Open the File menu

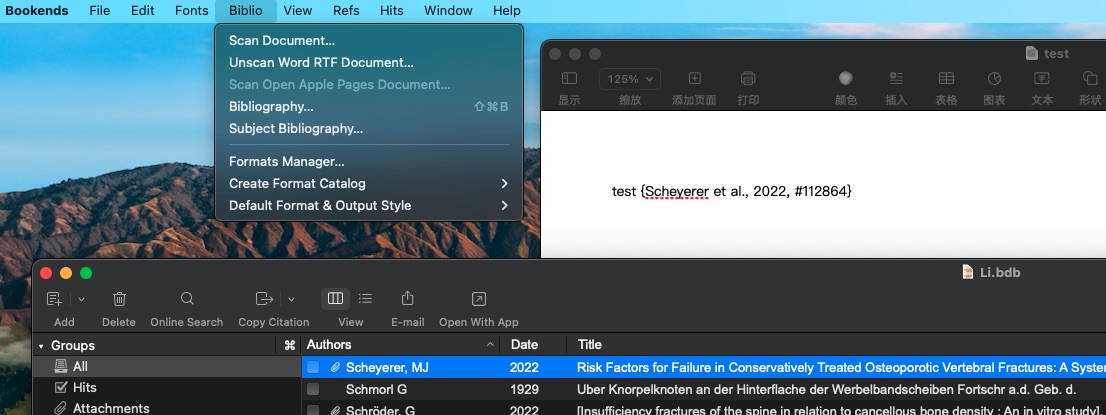99,11
